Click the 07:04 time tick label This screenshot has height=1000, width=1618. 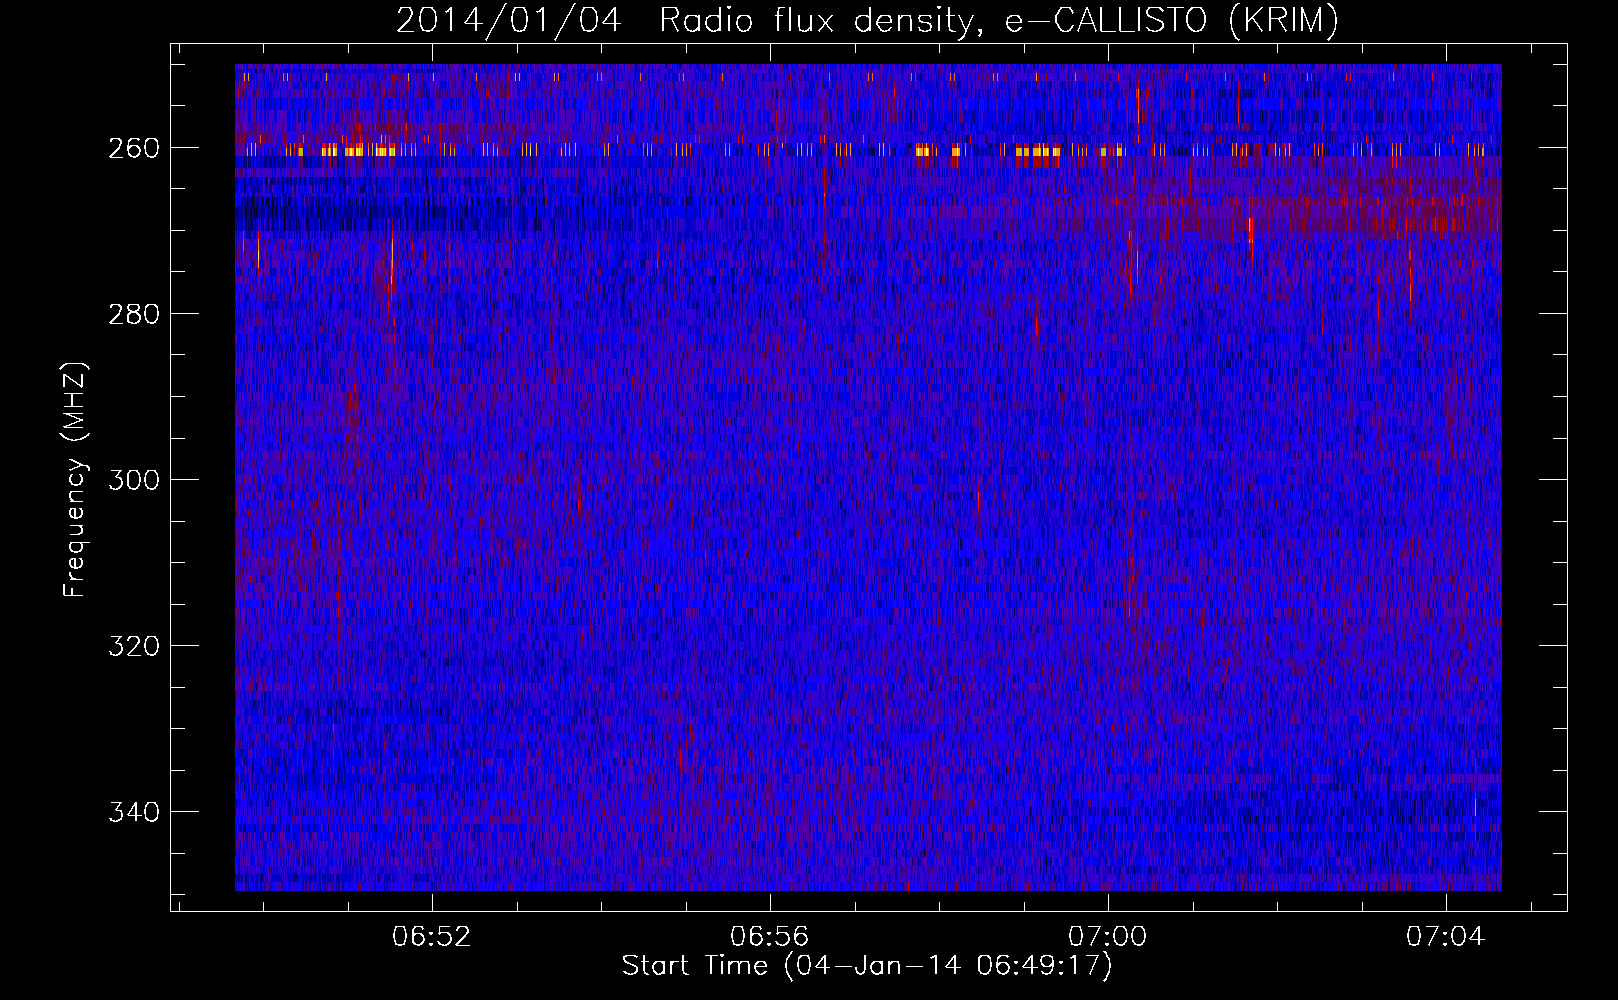[x=1445, y=937]
